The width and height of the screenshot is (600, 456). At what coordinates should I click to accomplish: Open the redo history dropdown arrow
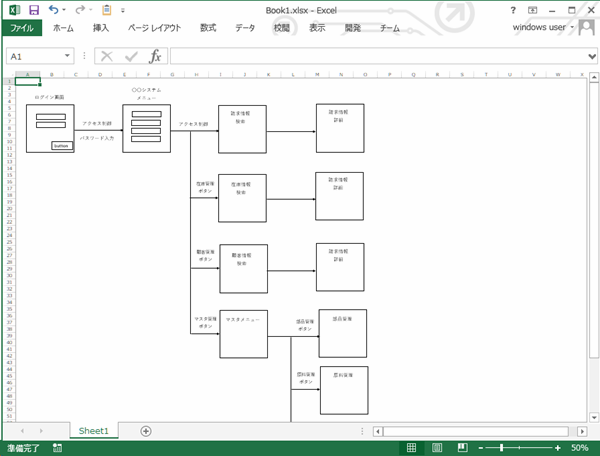pyautogui.click(x=91, y=10)
